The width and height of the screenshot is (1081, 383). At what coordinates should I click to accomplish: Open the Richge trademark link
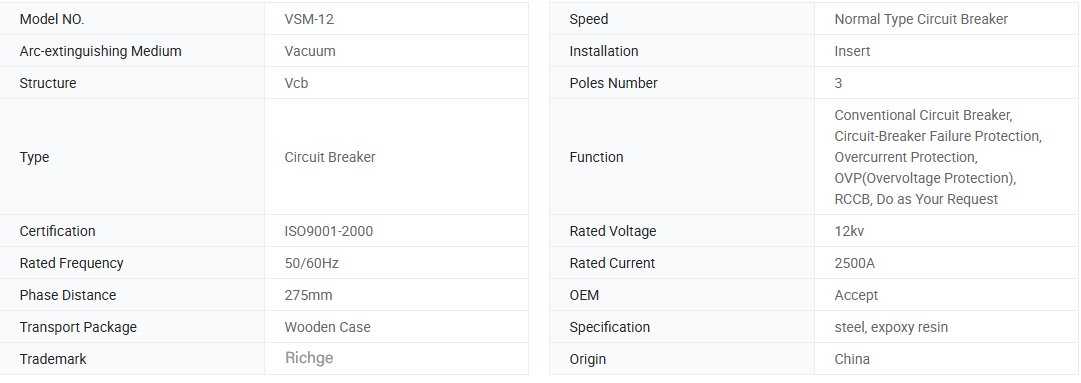click(309, 358)
